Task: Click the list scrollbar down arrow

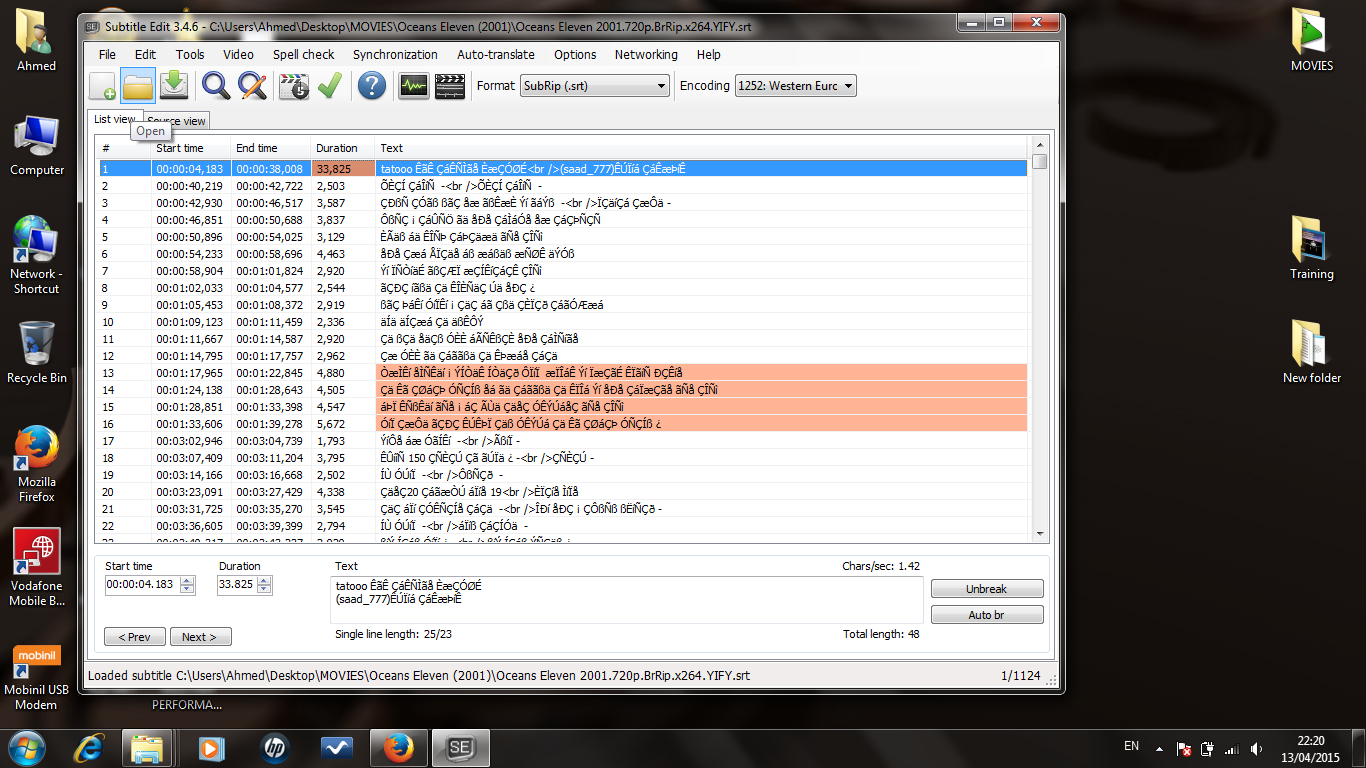Action: pos(1040,533)
